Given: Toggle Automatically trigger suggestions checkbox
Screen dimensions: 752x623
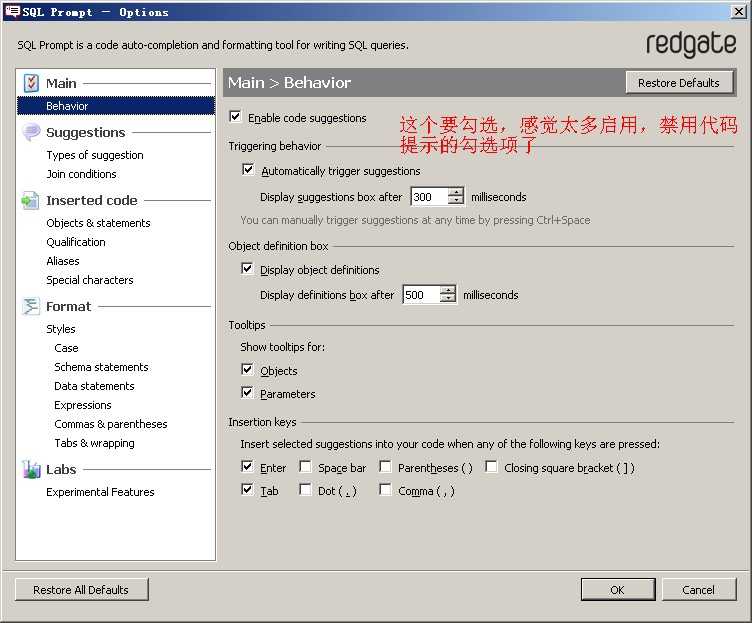Looking at the screenshot, I should click(248, 170).
